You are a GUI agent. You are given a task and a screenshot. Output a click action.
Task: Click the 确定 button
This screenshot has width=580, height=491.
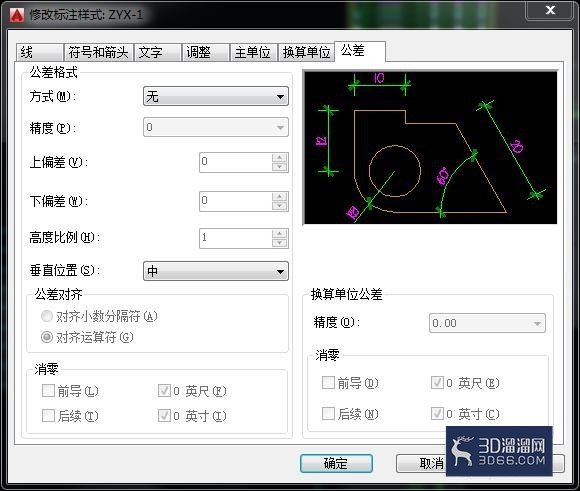coord(336,463)
